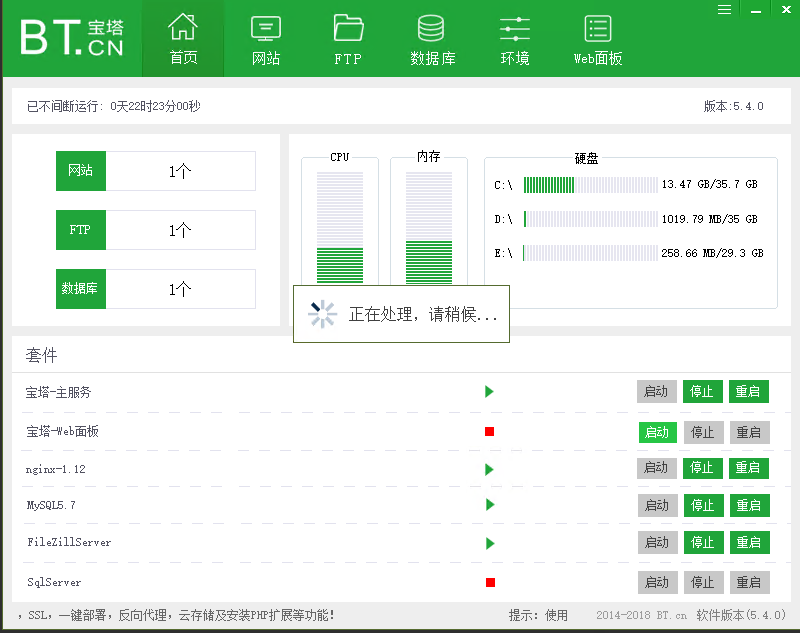The height and width of the screenshot is (633, 800).
Task: Click the green 网站 count tile
Action: point(81,171)
